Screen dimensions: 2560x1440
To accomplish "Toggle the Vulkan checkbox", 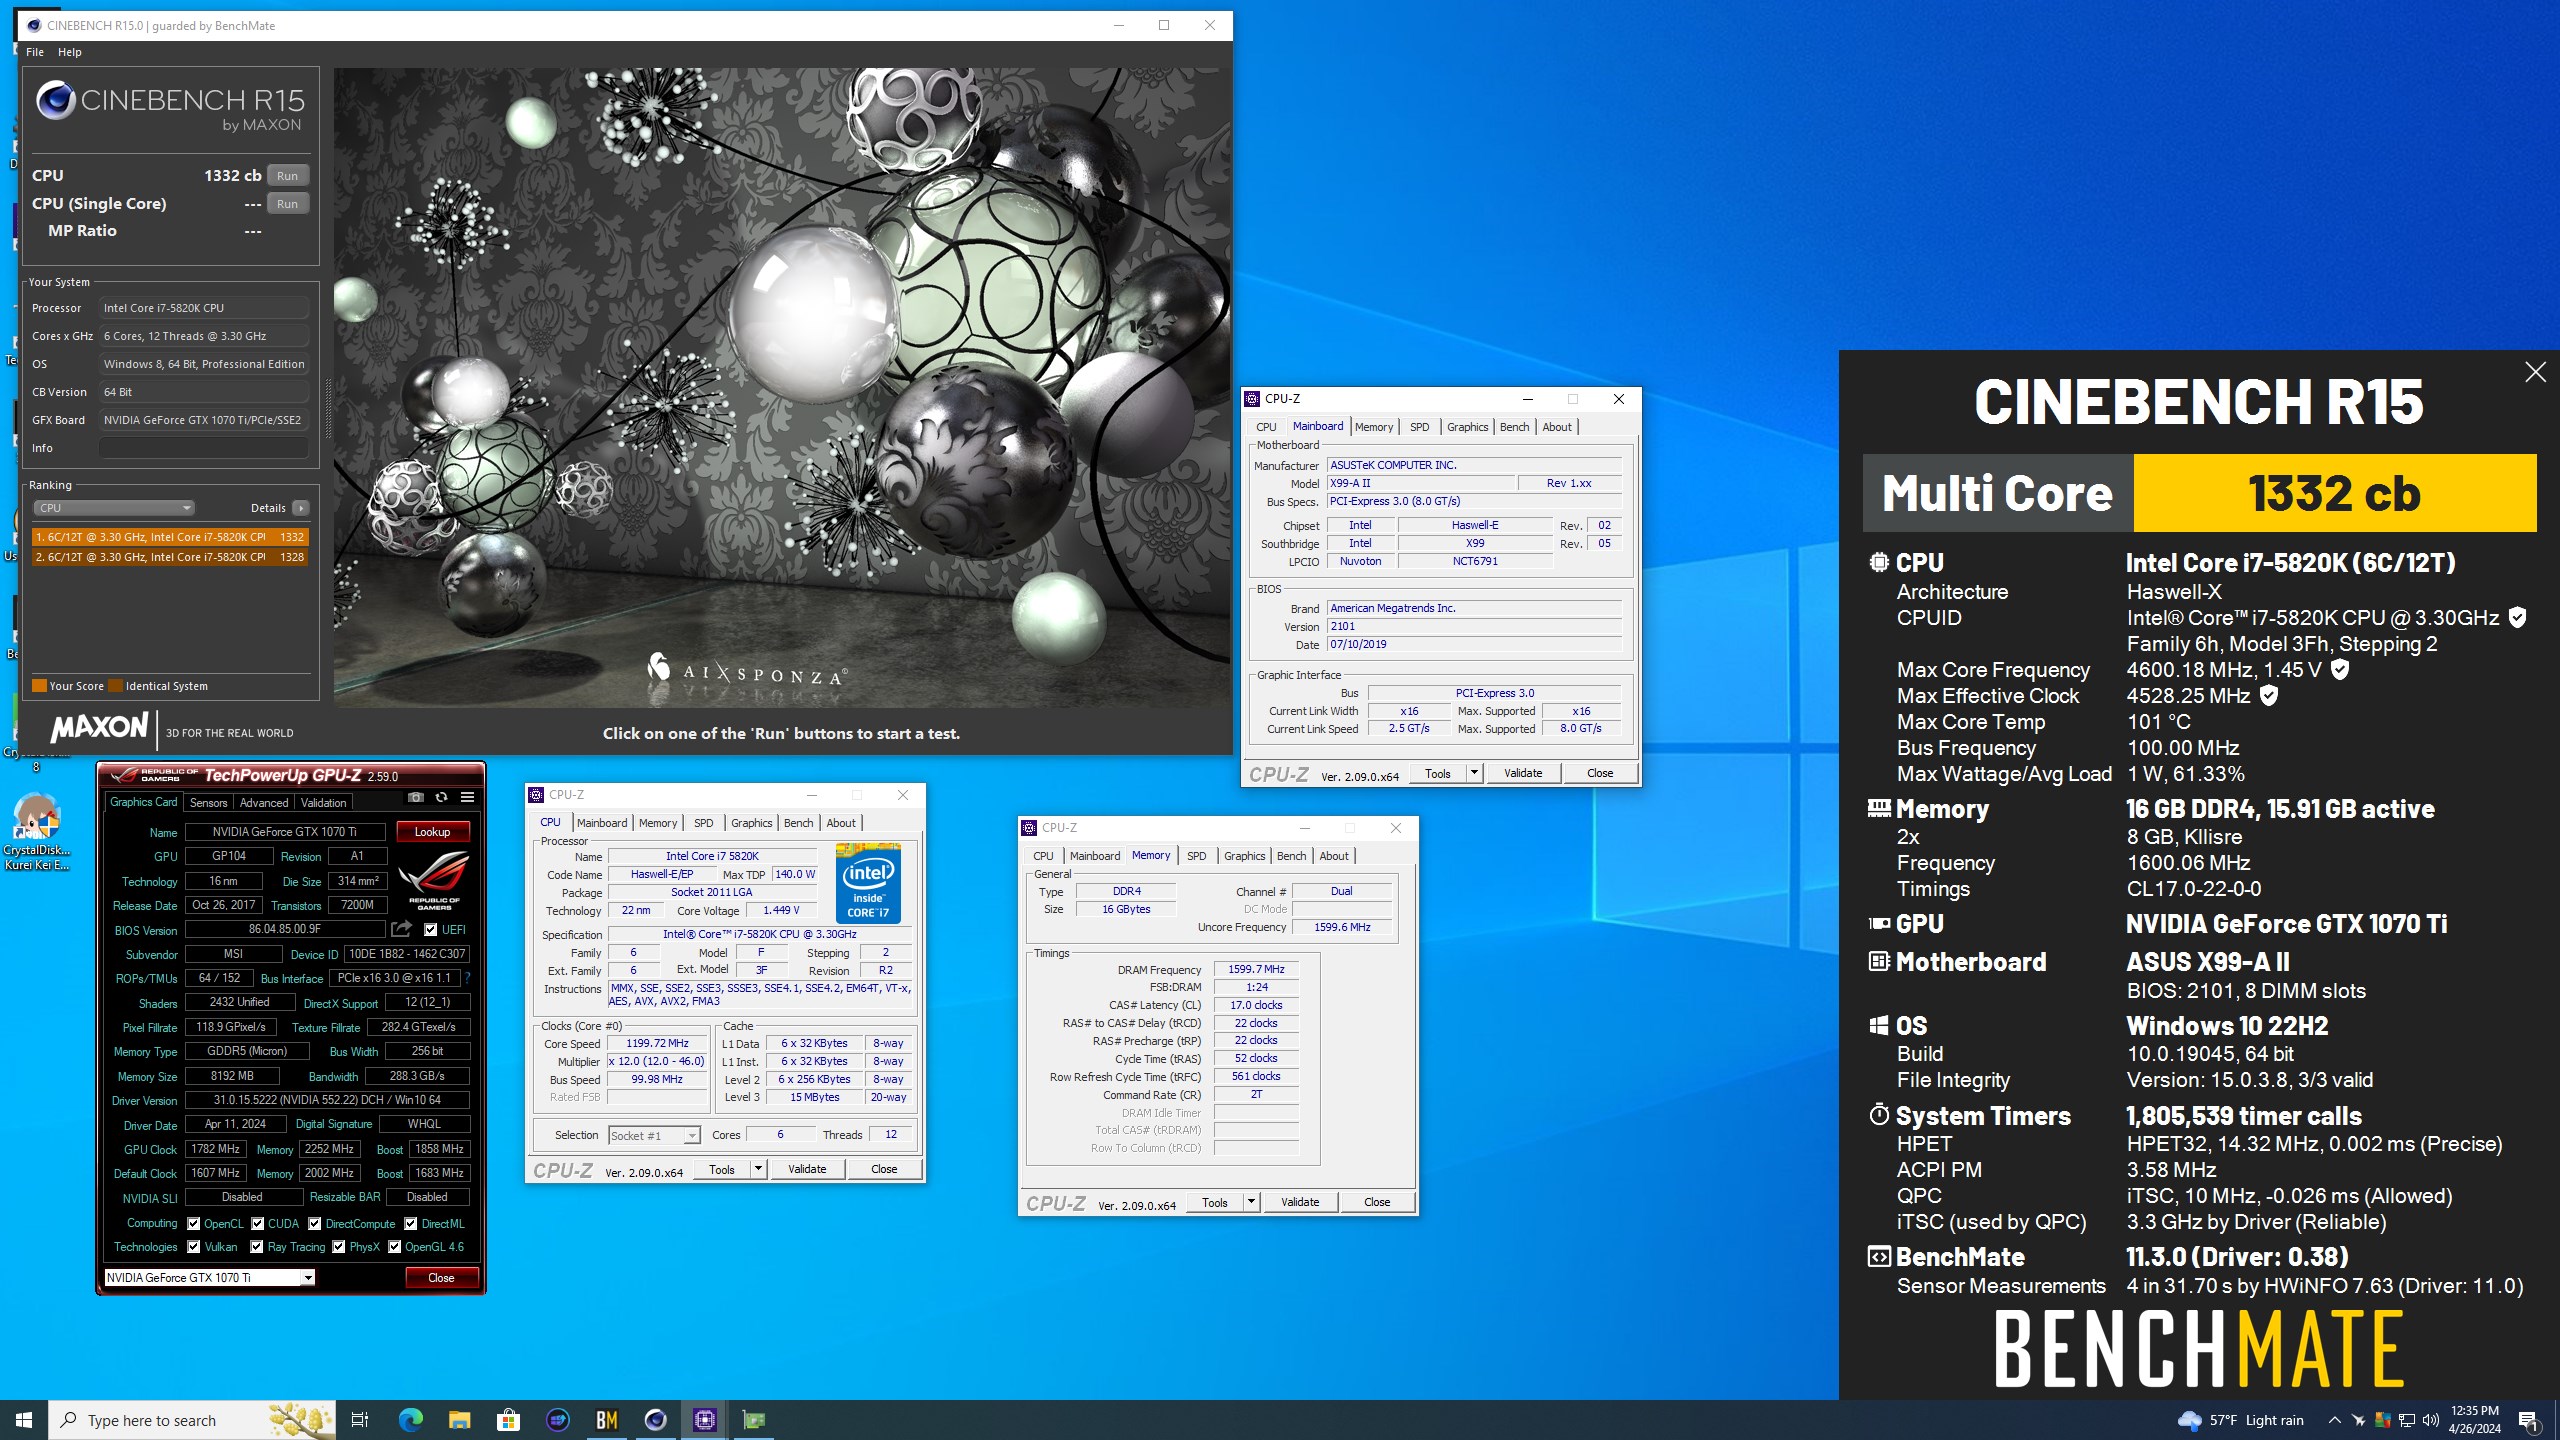I will point(194,1246).
